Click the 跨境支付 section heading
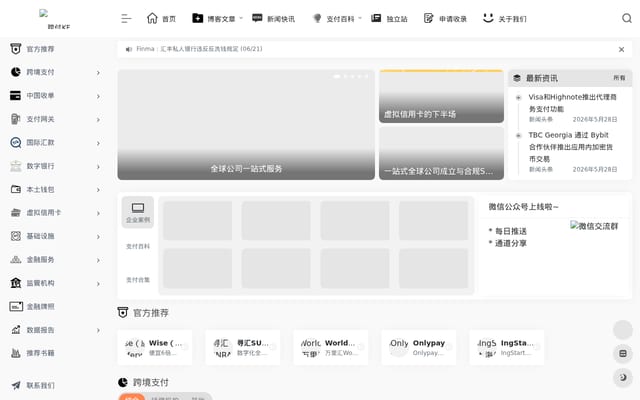This screenshot has width=640, height=400. [151, 382]
